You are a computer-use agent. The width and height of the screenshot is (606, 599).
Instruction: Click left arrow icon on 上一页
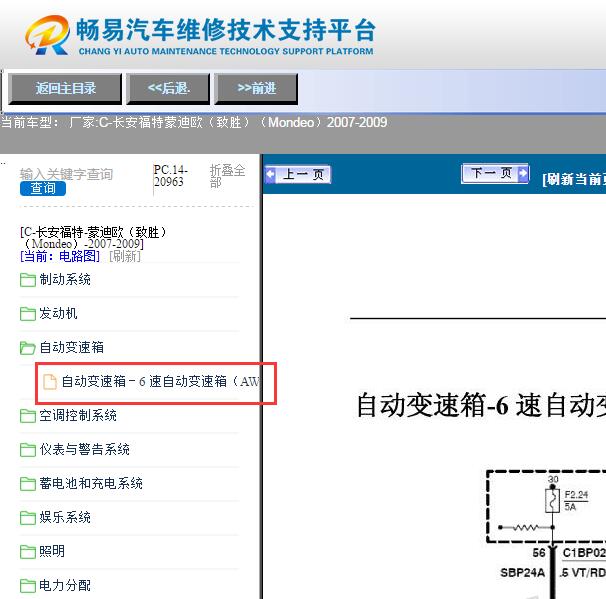pos(271,174)
